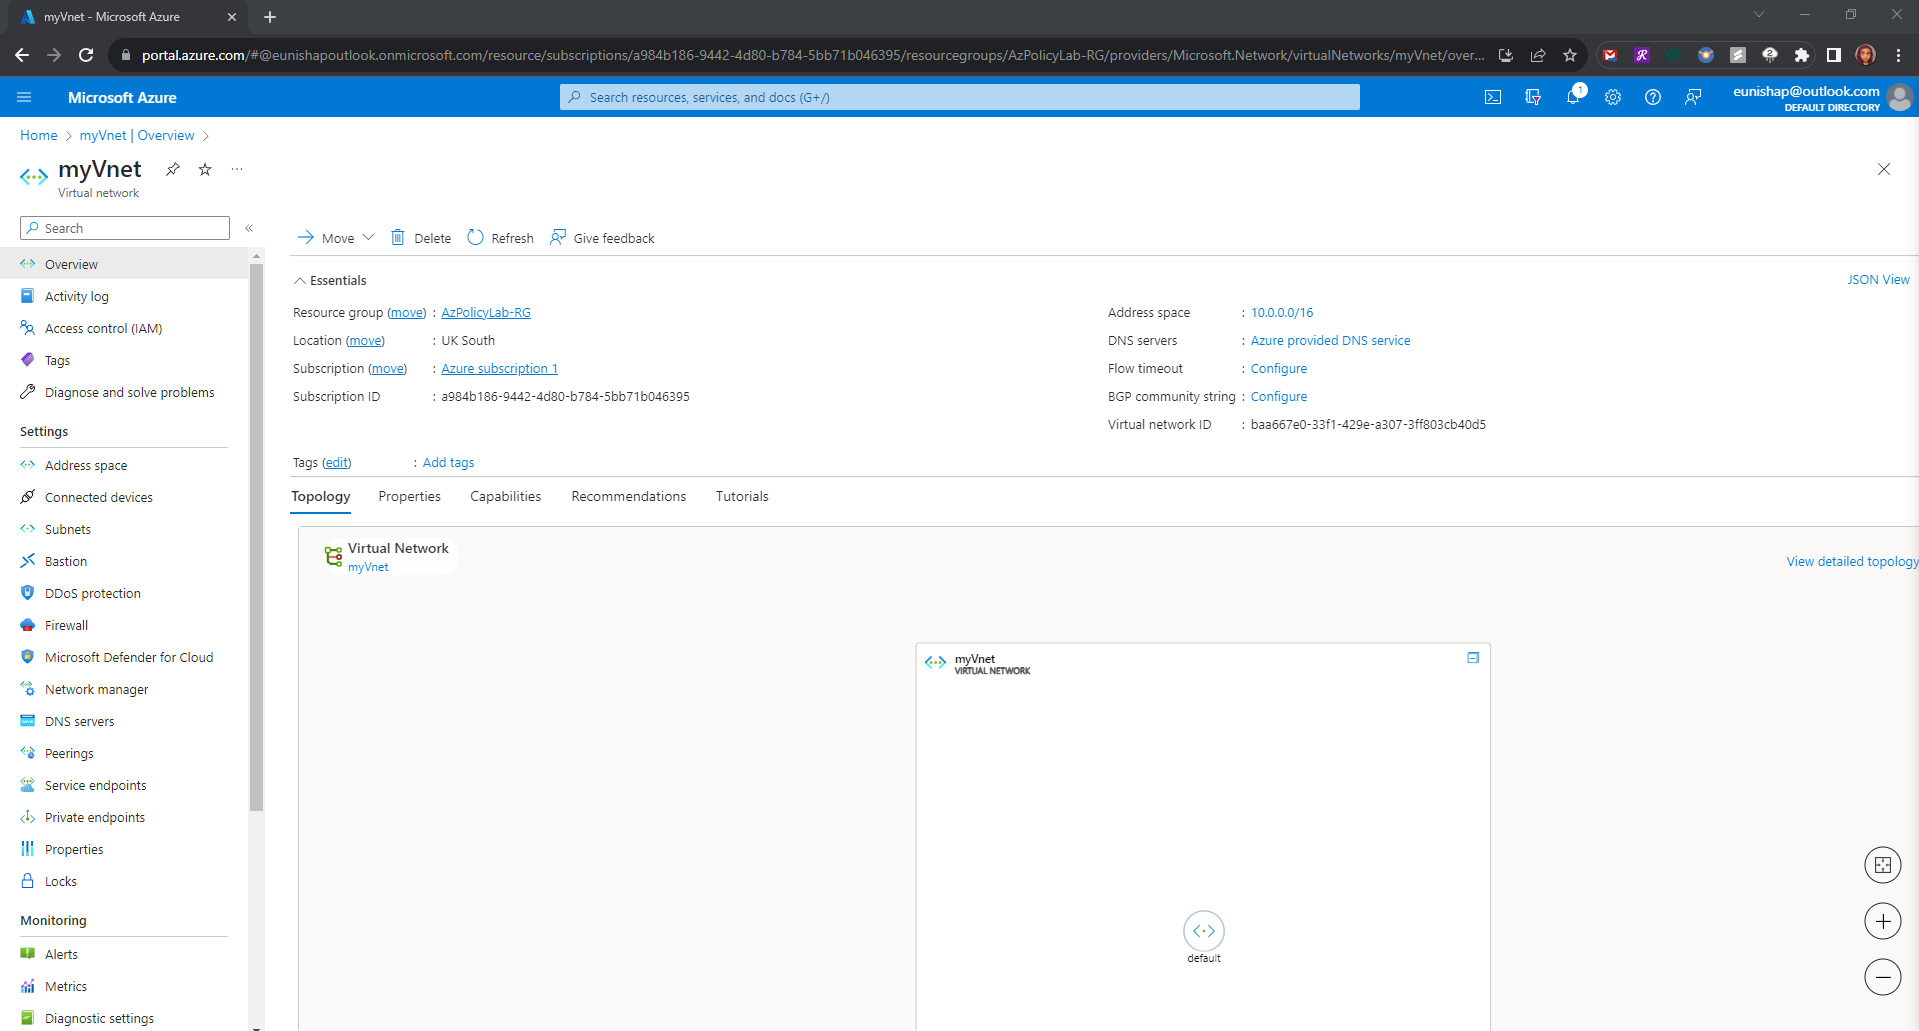Open the notifications bell
This screenshot has width=1919, height=1031.
(x=1573, y=97)
